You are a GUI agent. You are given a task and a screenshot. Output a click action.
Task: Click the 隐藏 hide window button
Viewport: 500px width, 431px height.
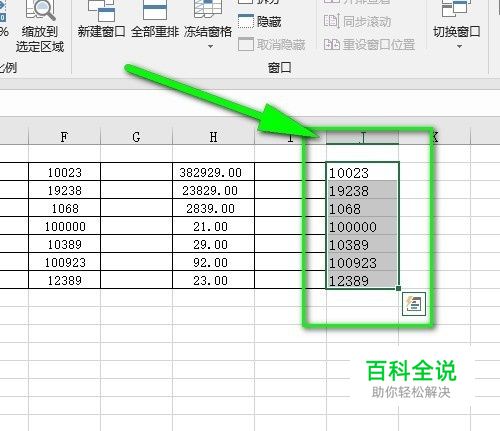pos(260,21)
